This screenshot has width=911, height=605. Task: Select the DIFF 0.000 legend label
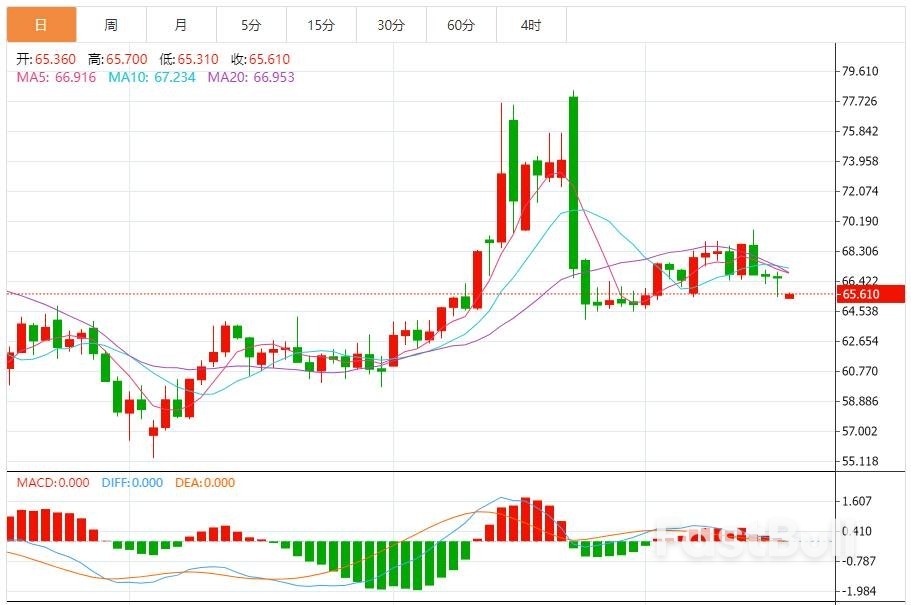point(132,483)
